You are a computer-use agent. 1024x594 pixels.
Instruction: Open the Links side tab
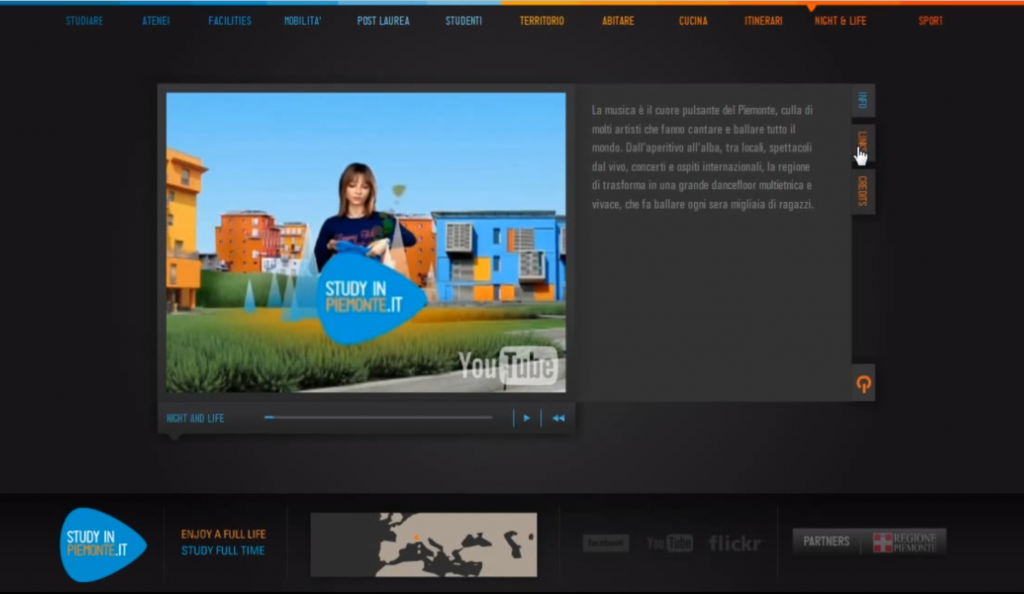click(x=863, y=144)
